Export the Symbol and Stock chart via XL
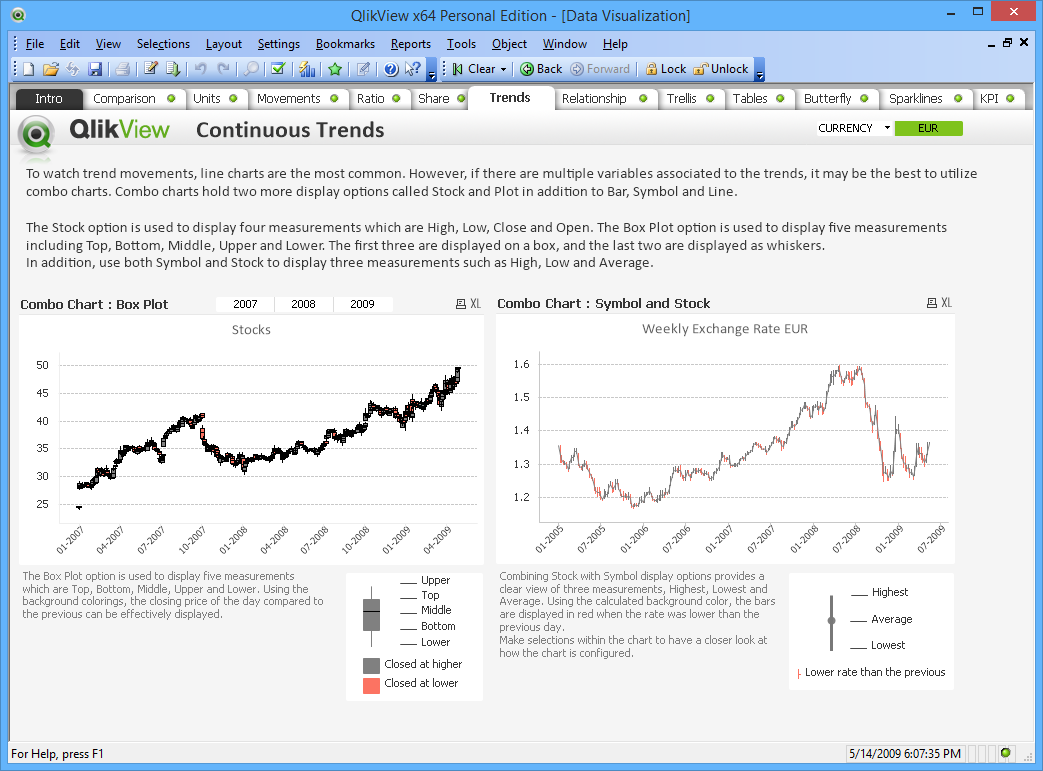 945,303
